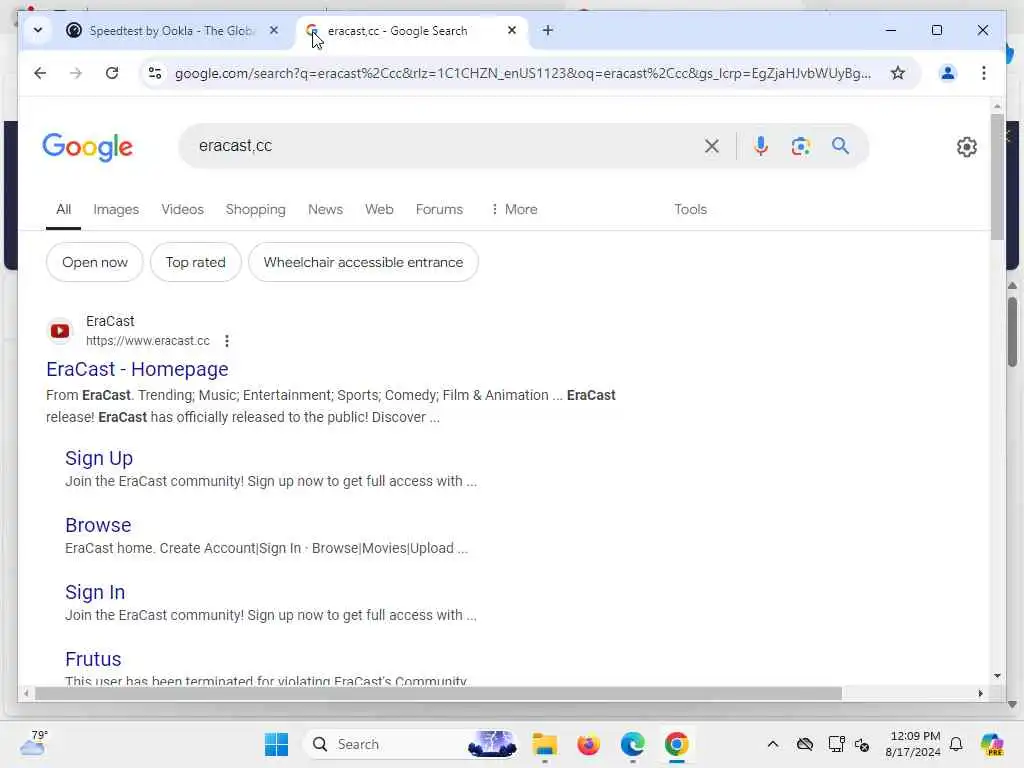Open a new tab with plus
Image resolution: width=1024 pixels, height=768 pixels.
pos(548,31)
